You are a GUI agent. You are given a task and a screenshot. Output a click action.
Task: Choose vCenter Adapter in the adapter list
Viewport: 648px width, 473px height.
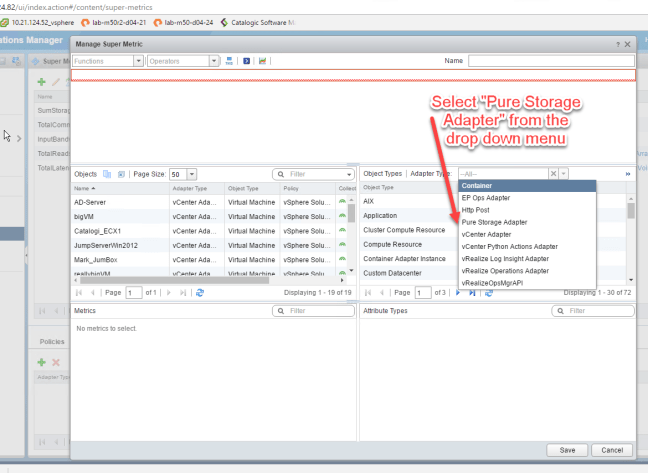488,234
